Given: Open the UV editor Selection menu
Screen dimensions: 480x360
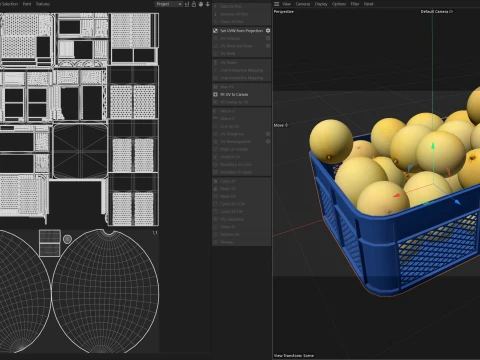Looking at the screenshot, I should coord(9,4).
